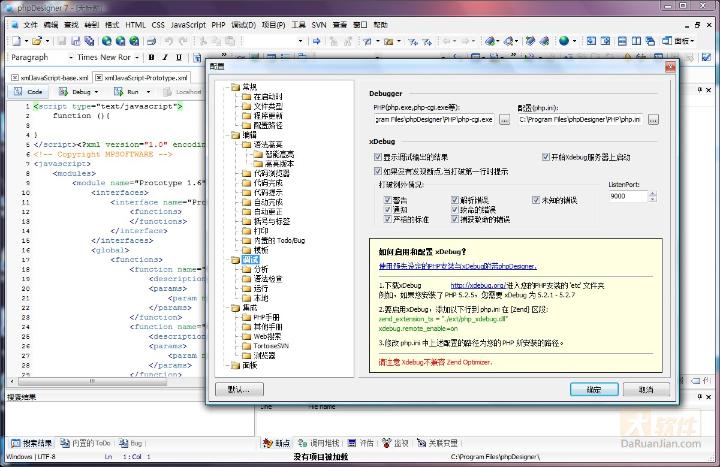Toggle 如果没有发现断点 first-line break checkbox

tap(378, 171)
